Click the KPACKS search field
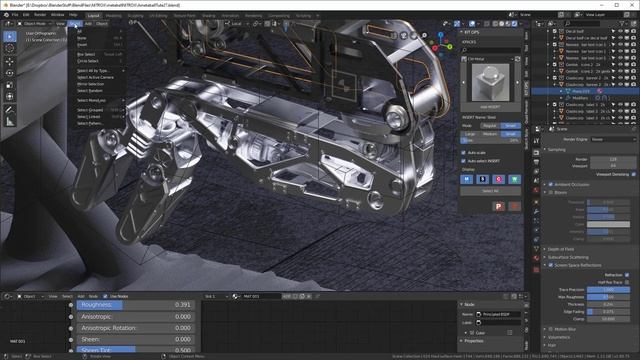Screen dimensions: 640x360 click(490, 50)
